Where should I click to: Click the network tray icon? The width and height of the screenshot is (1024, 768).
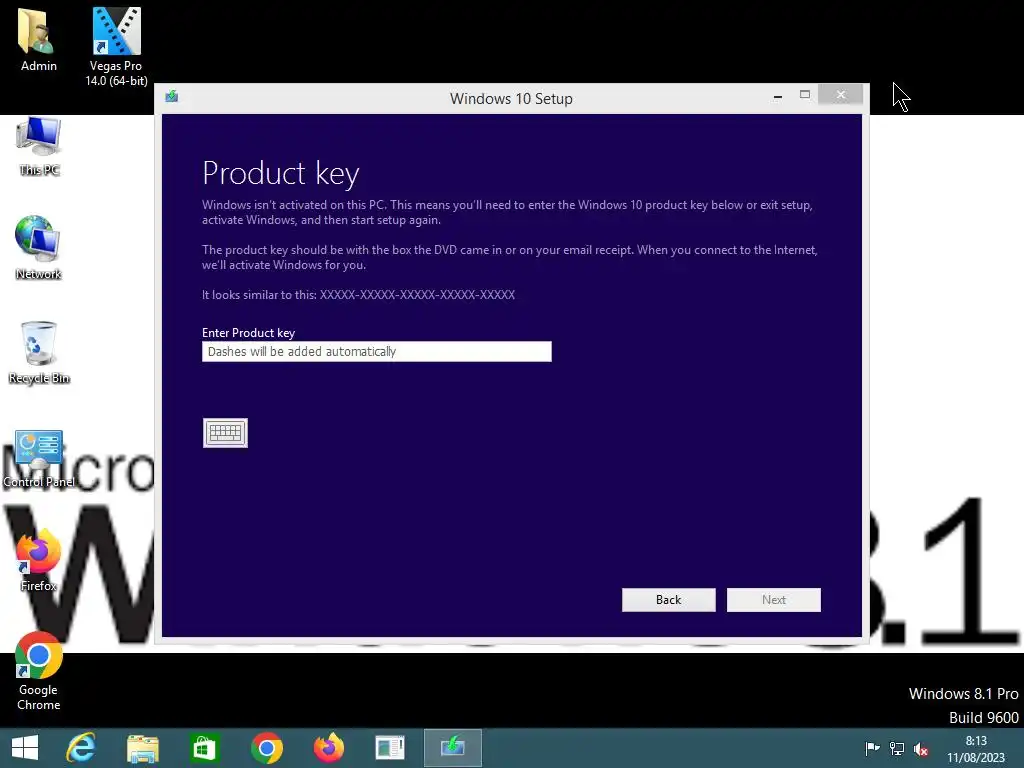pyautogui.click(x=897, y=748)
